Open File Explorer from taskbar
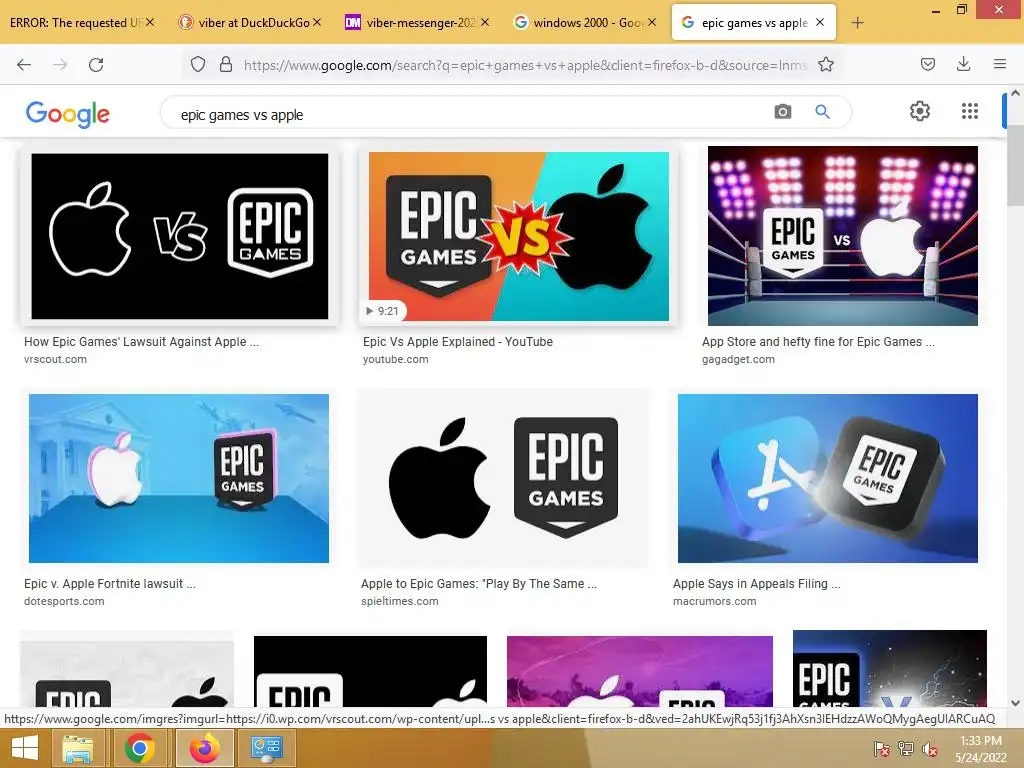 [78, 748]
